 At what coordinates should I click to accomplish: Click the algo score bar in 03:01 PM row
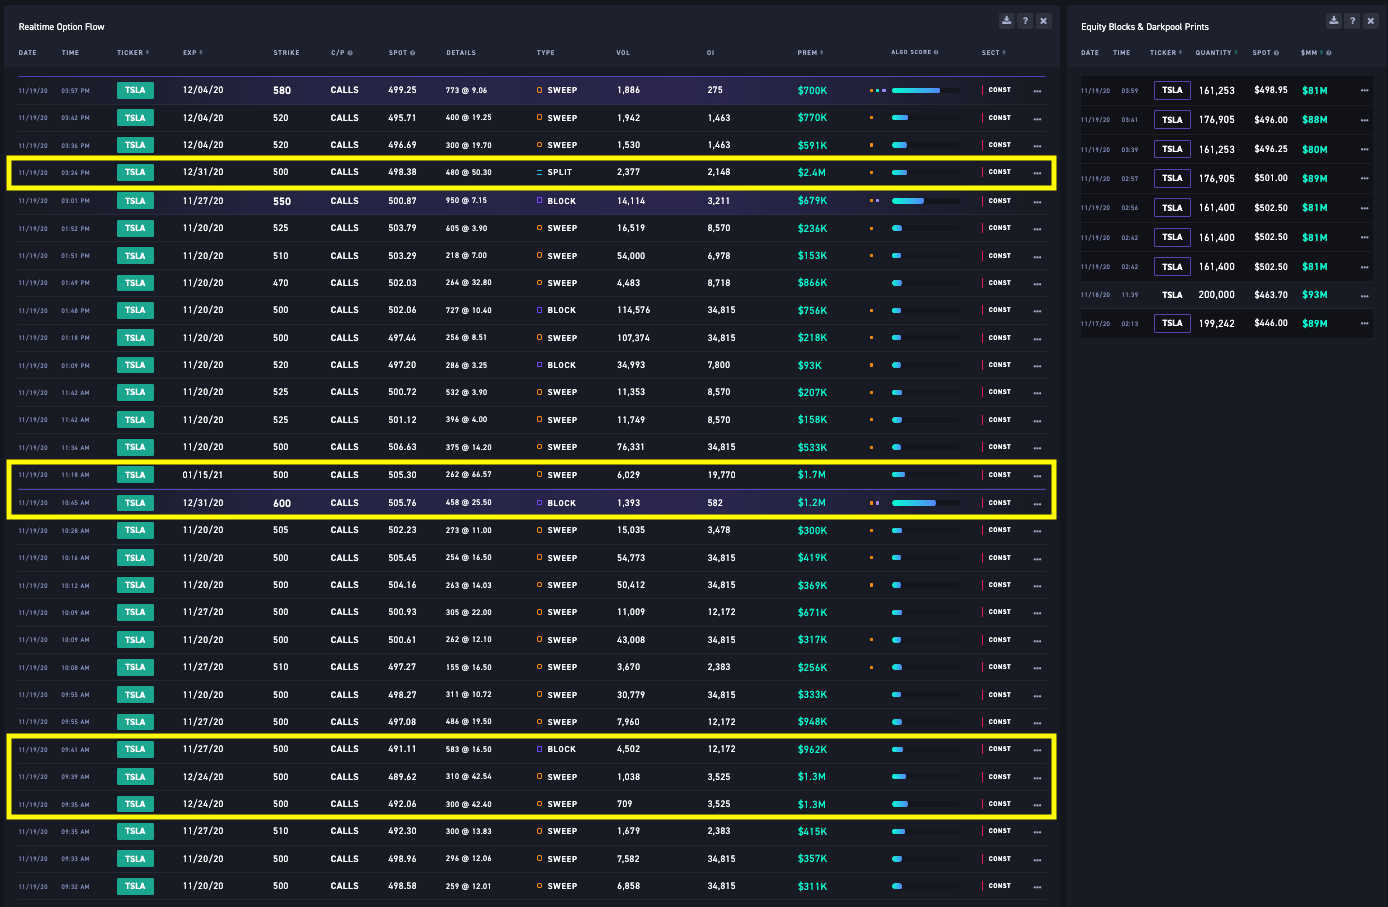[925, 201]
